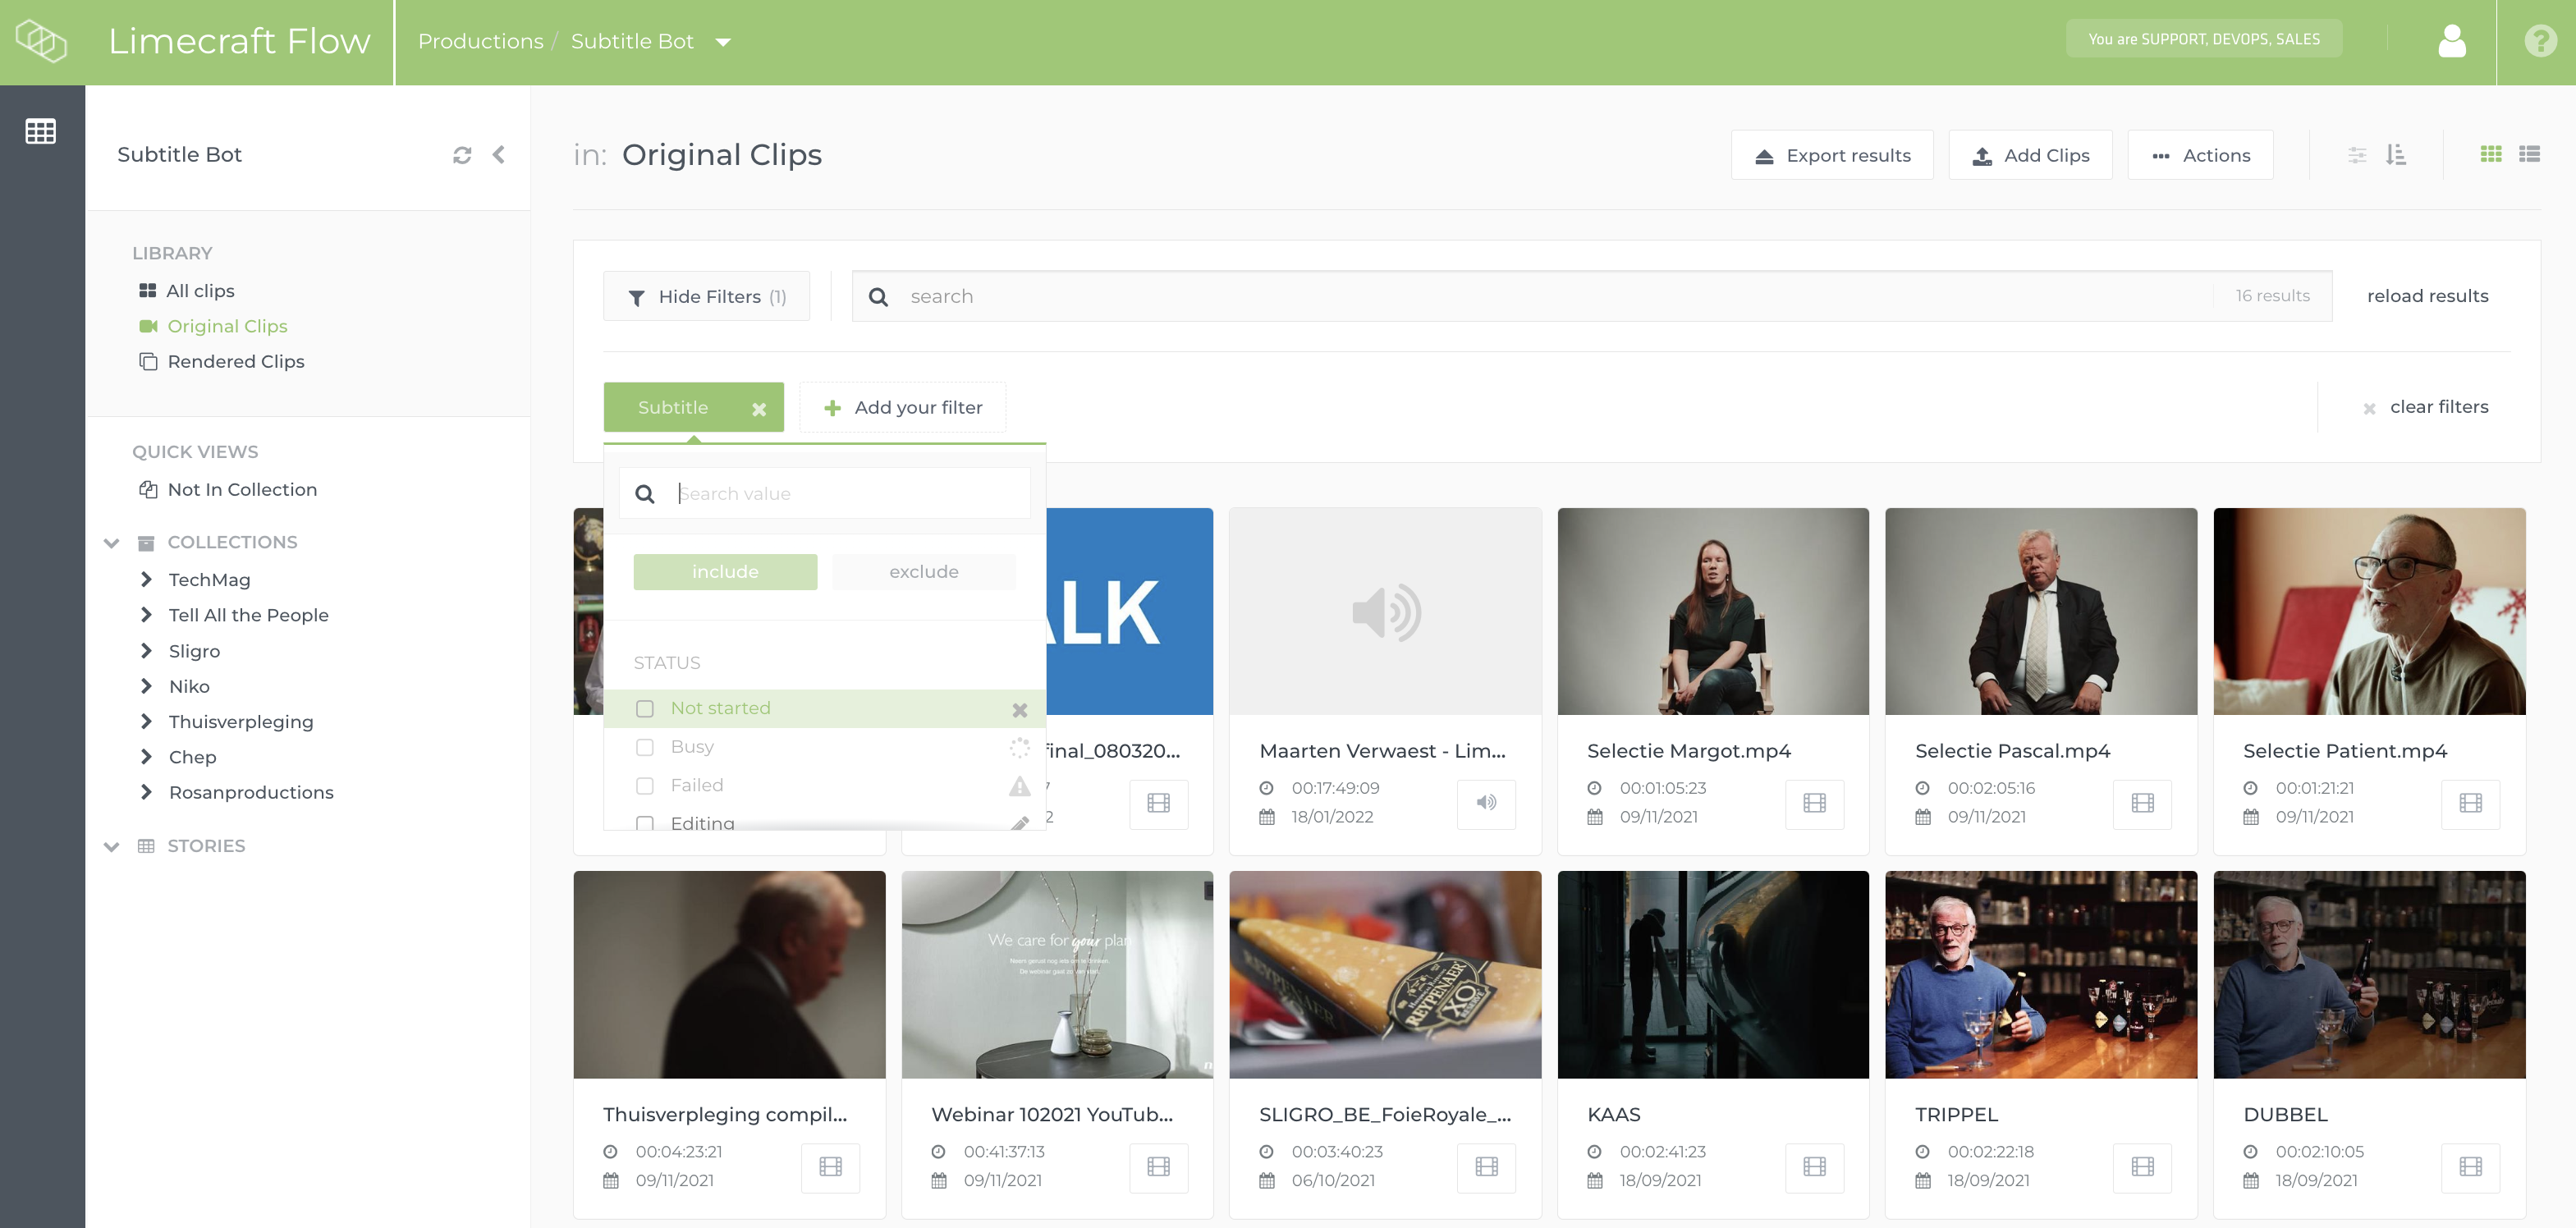Switch to list view layout
The width and height of the screenshot is (2576, 1228).
pos(2529,155)
